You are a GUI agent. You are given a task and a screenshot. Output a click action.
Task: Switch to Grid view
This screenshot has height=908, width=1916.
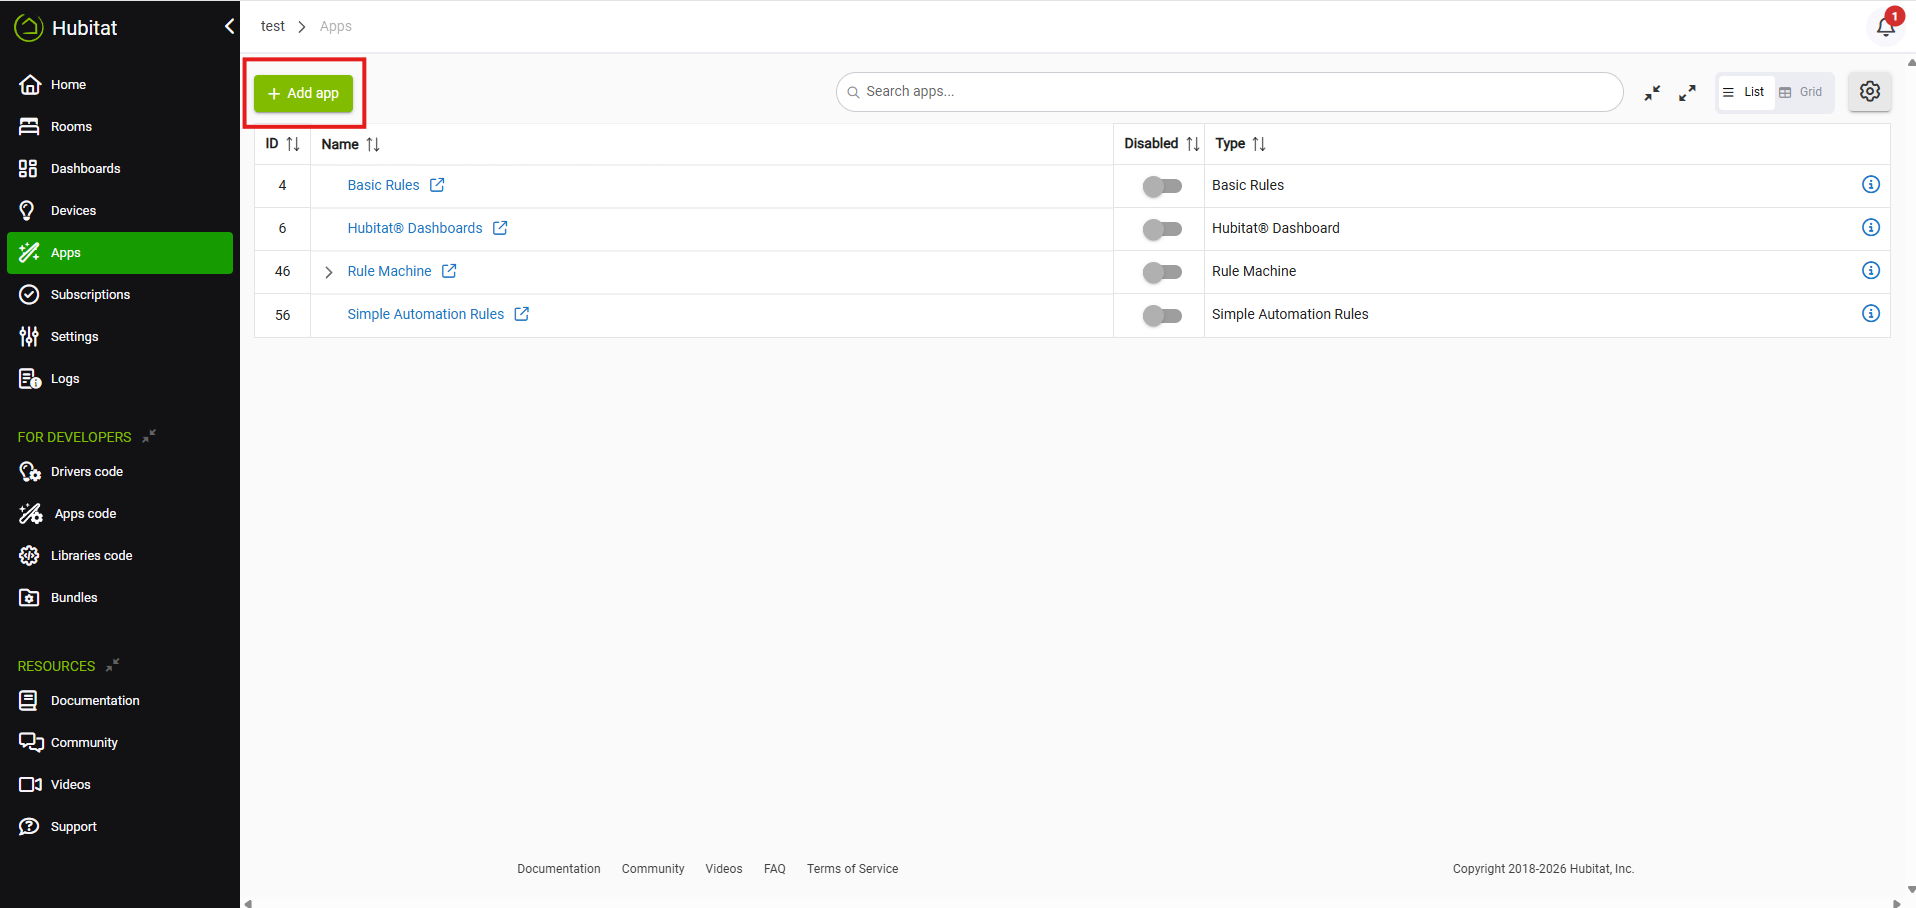(1802, 92)
